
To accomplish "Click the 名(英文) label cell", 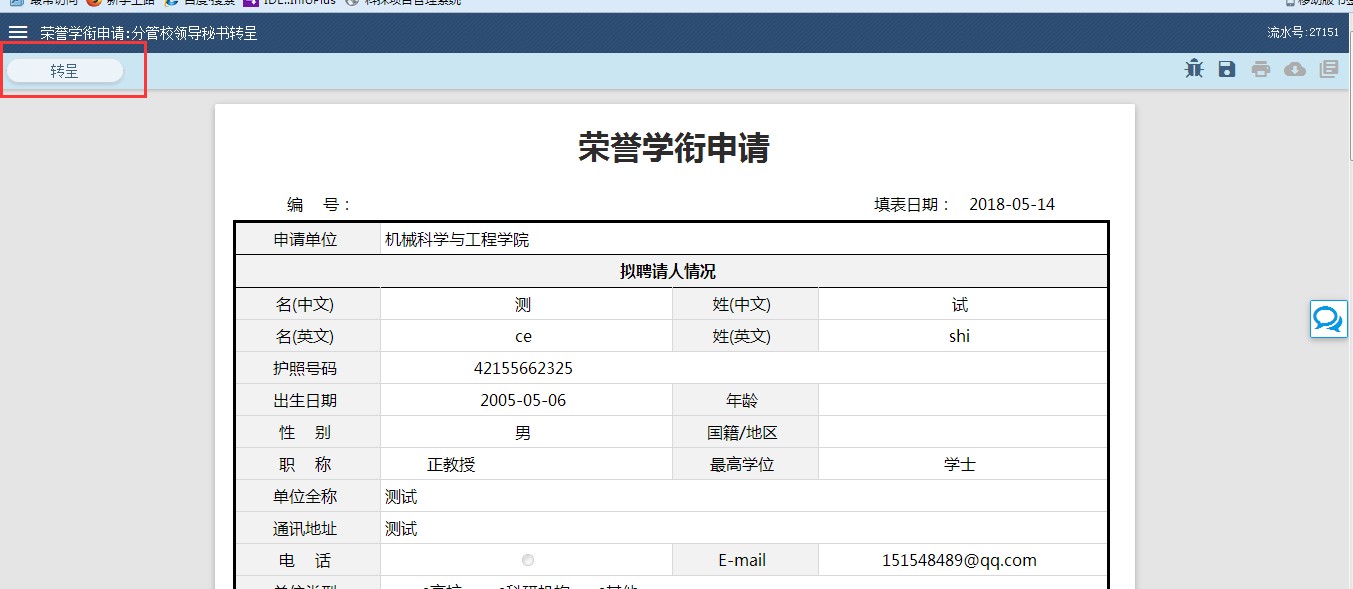I will pos(307,336).
